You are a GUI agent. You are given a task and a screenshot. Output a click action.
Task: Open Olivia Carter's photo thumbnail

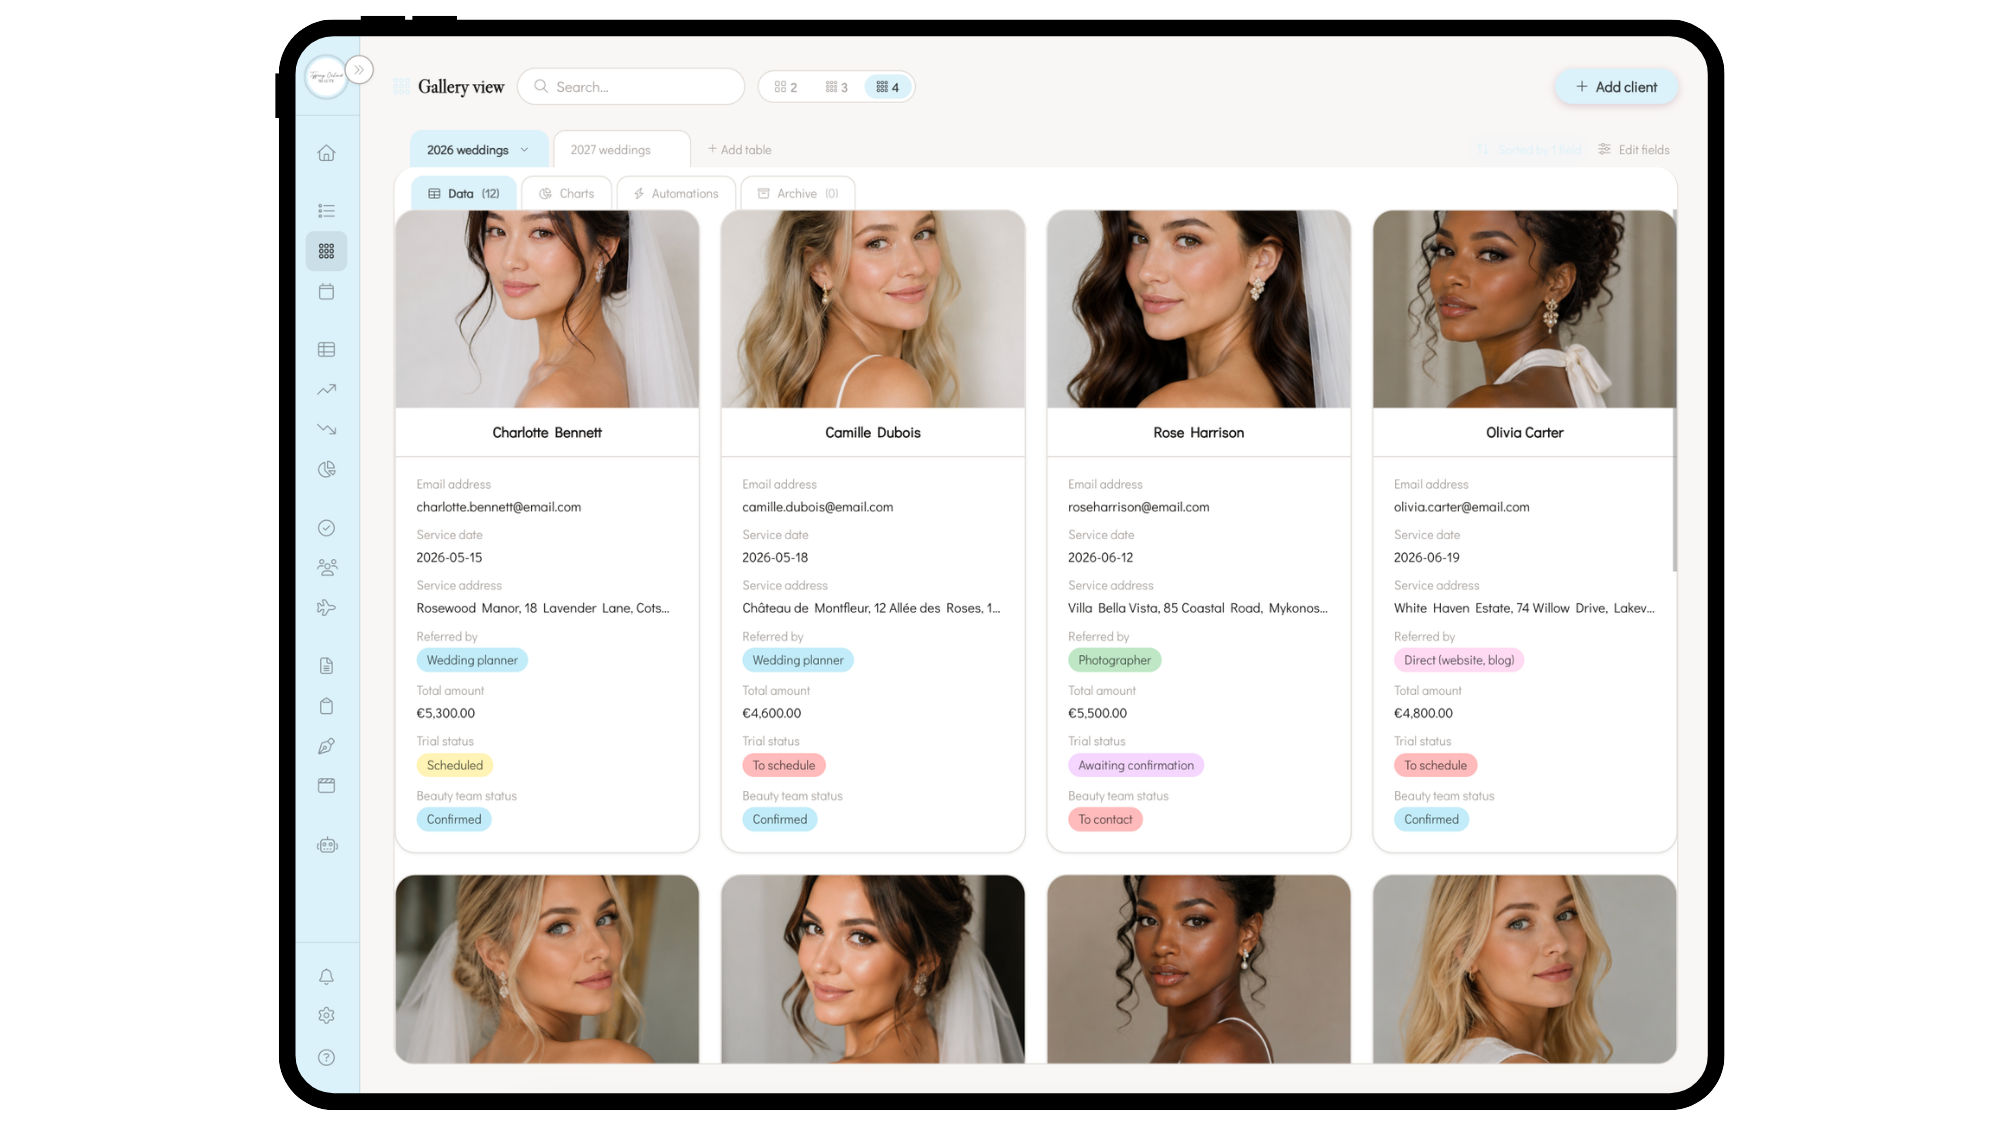1524,309
